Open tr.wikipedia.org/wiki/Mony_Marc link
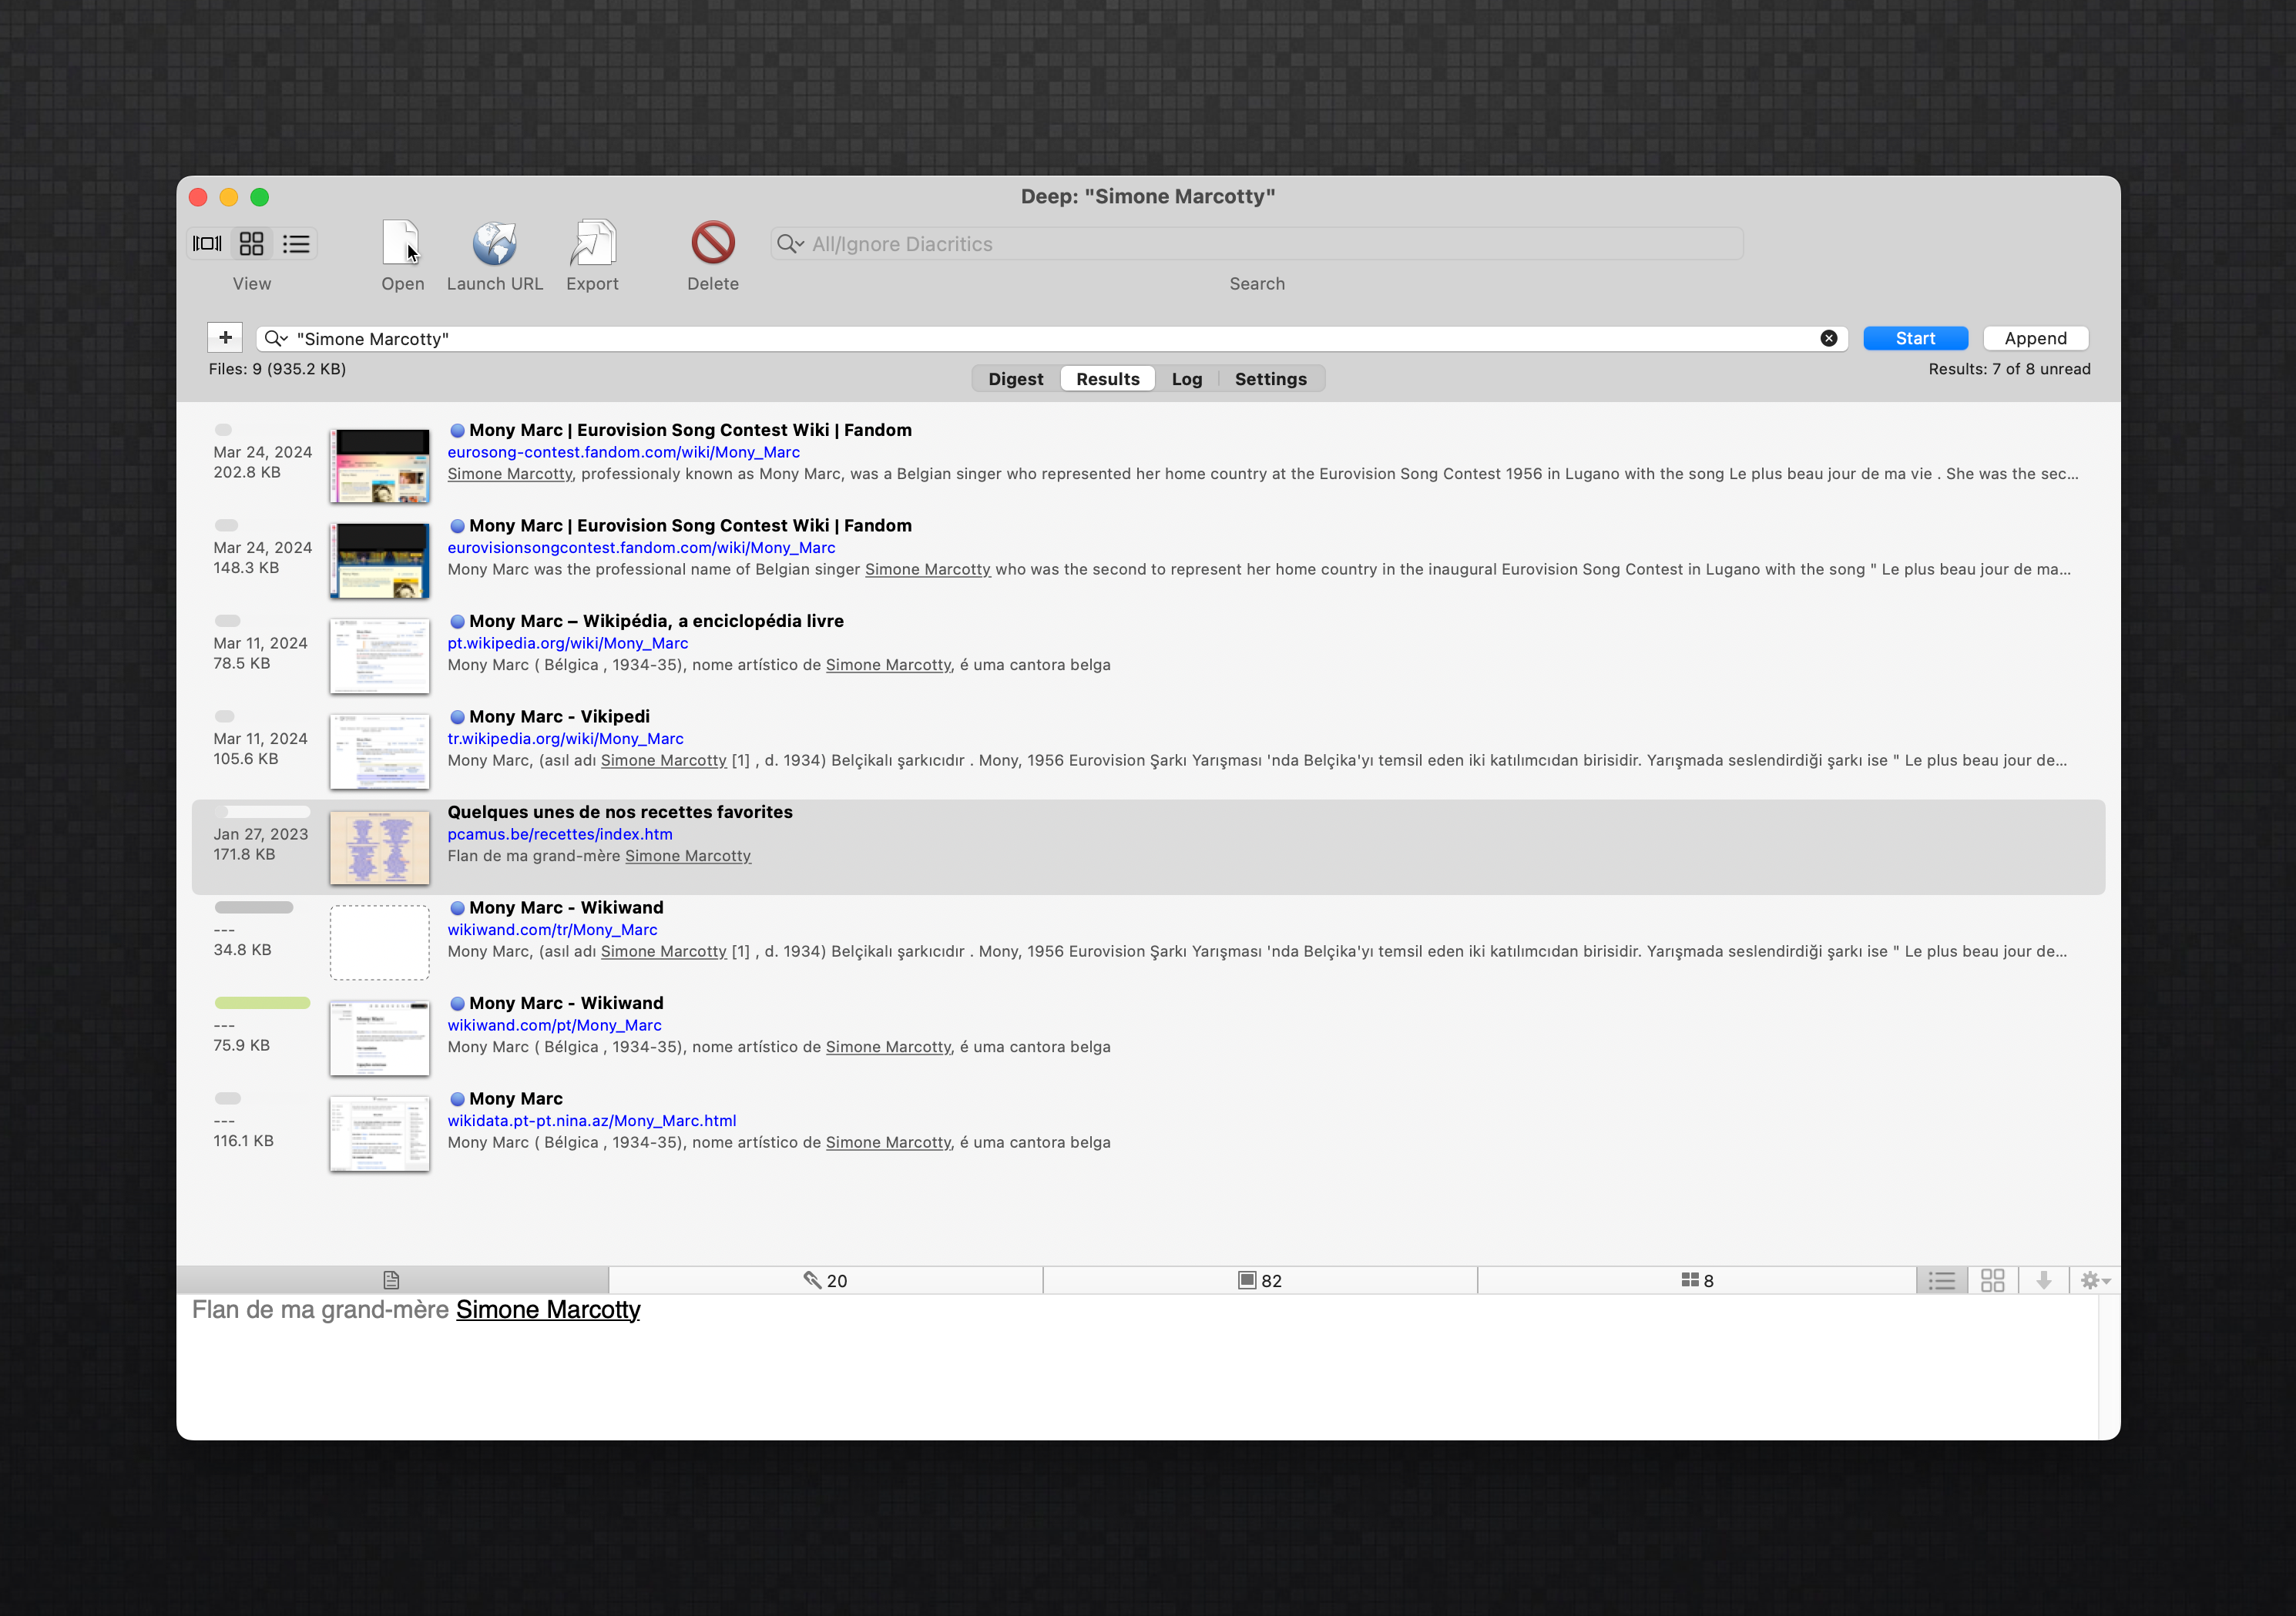The image size is (2296, 1616). point(565,739)
